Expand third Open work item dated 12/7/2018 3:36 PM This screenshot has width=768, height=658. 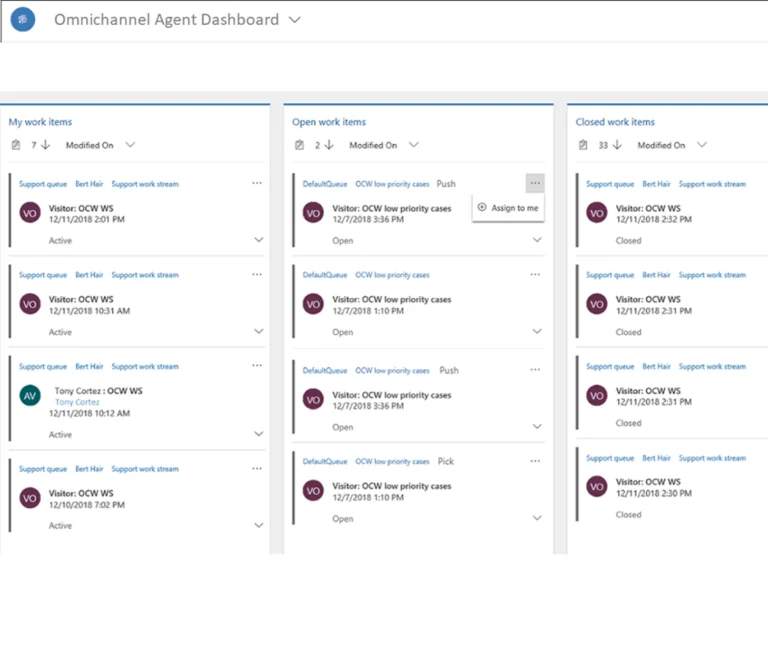[x=537, y=427]
